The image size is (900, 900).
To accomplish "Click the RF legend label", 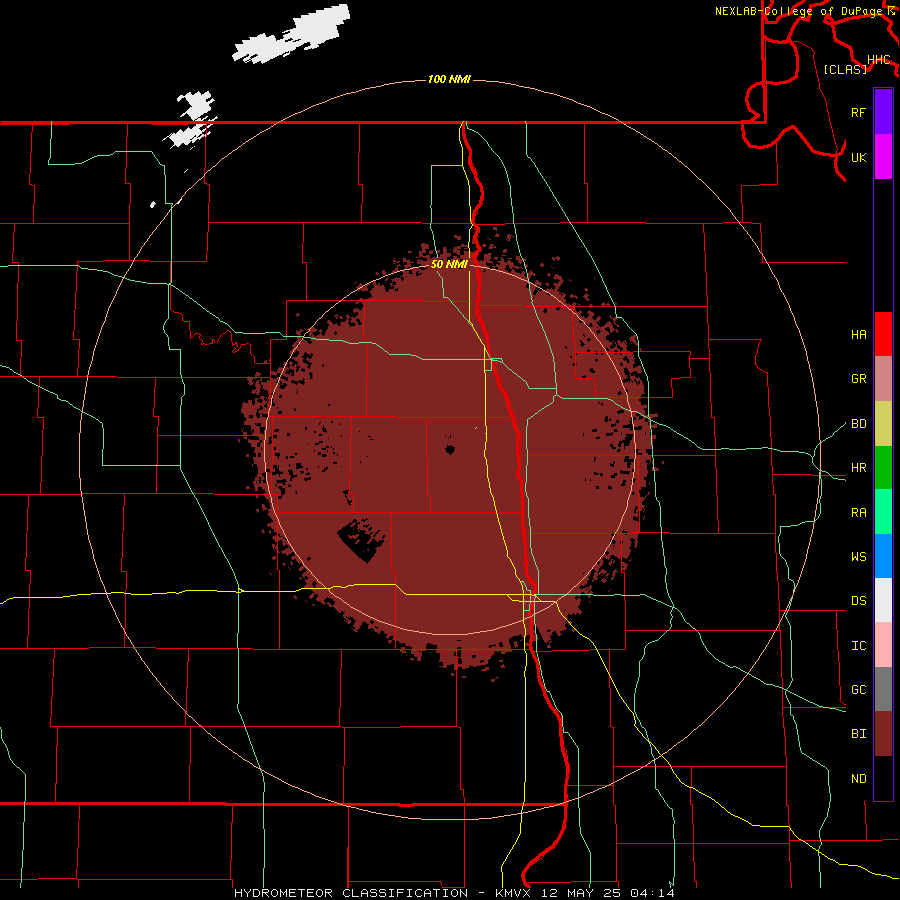I will pos(858,112).
